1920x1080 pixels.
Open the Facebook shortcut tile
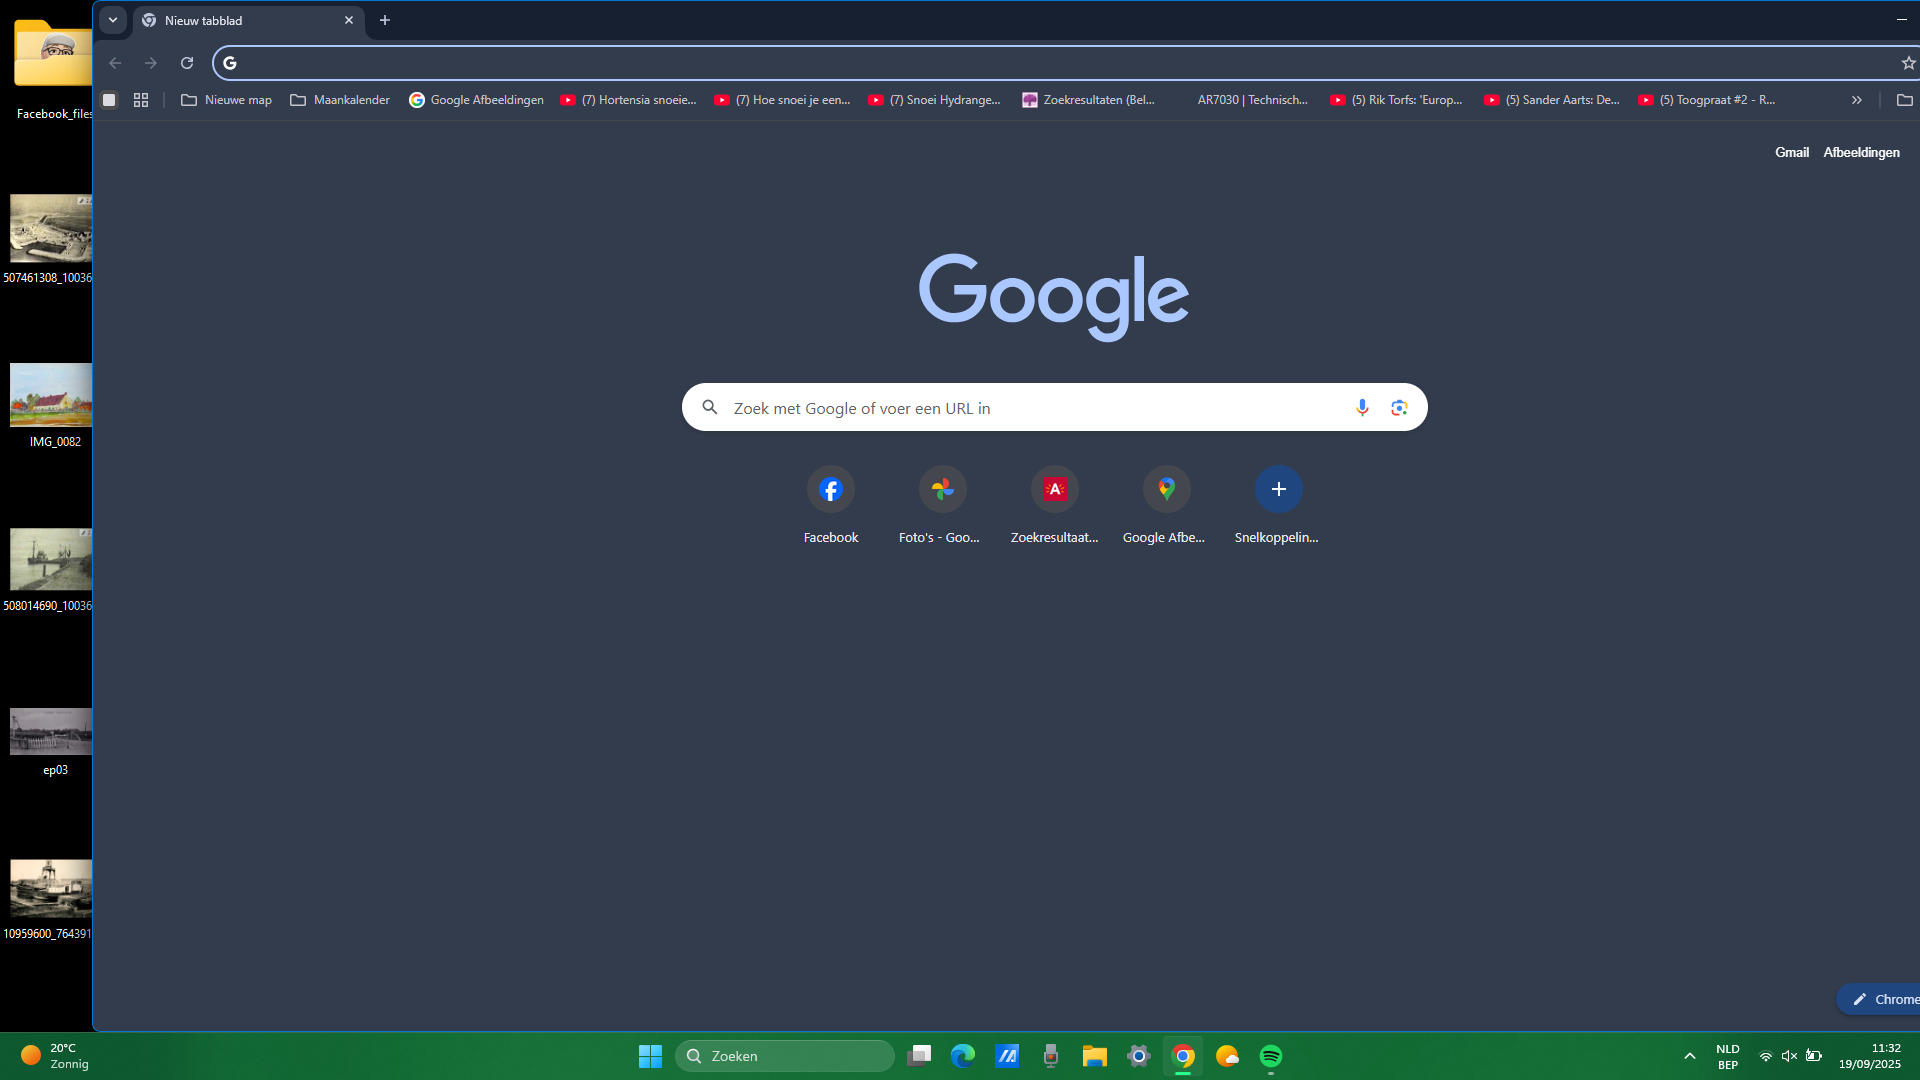coord(831,490)
